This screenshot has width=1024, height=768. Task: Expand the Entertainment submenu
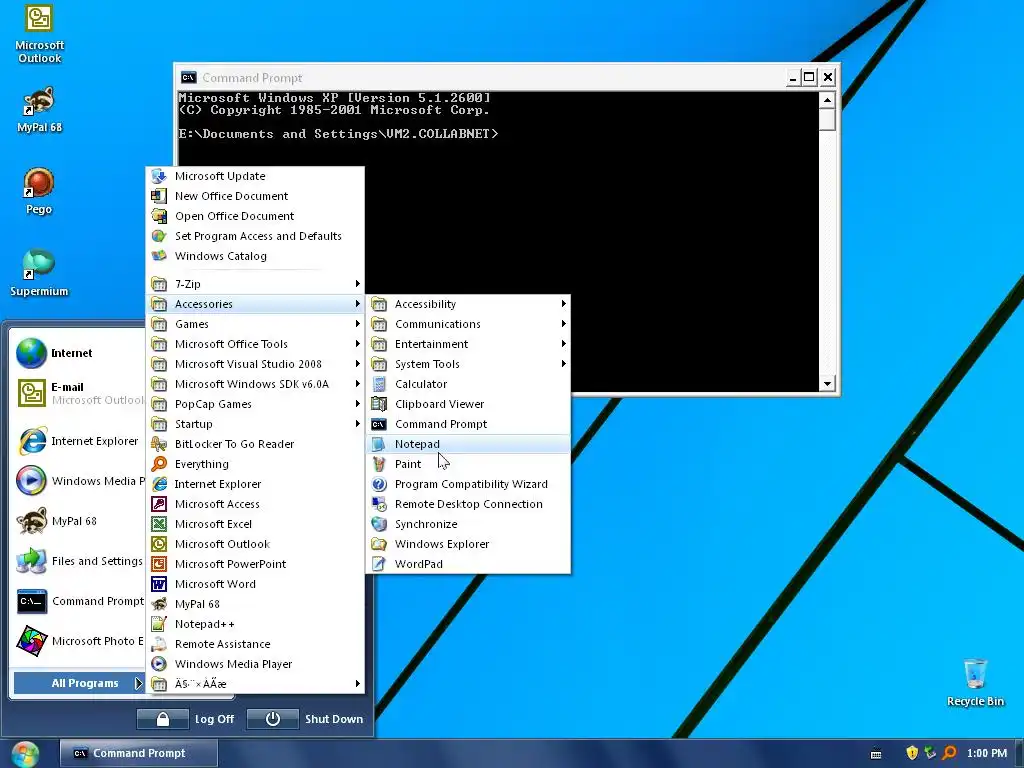(x=468, y=344)
